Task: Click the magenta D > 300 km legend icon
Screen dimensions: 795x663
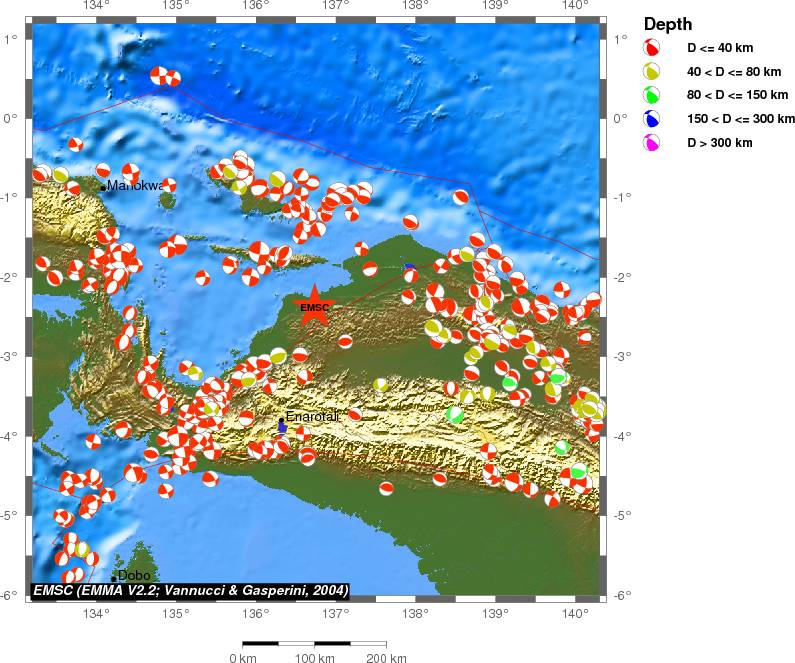Action: 651,143
